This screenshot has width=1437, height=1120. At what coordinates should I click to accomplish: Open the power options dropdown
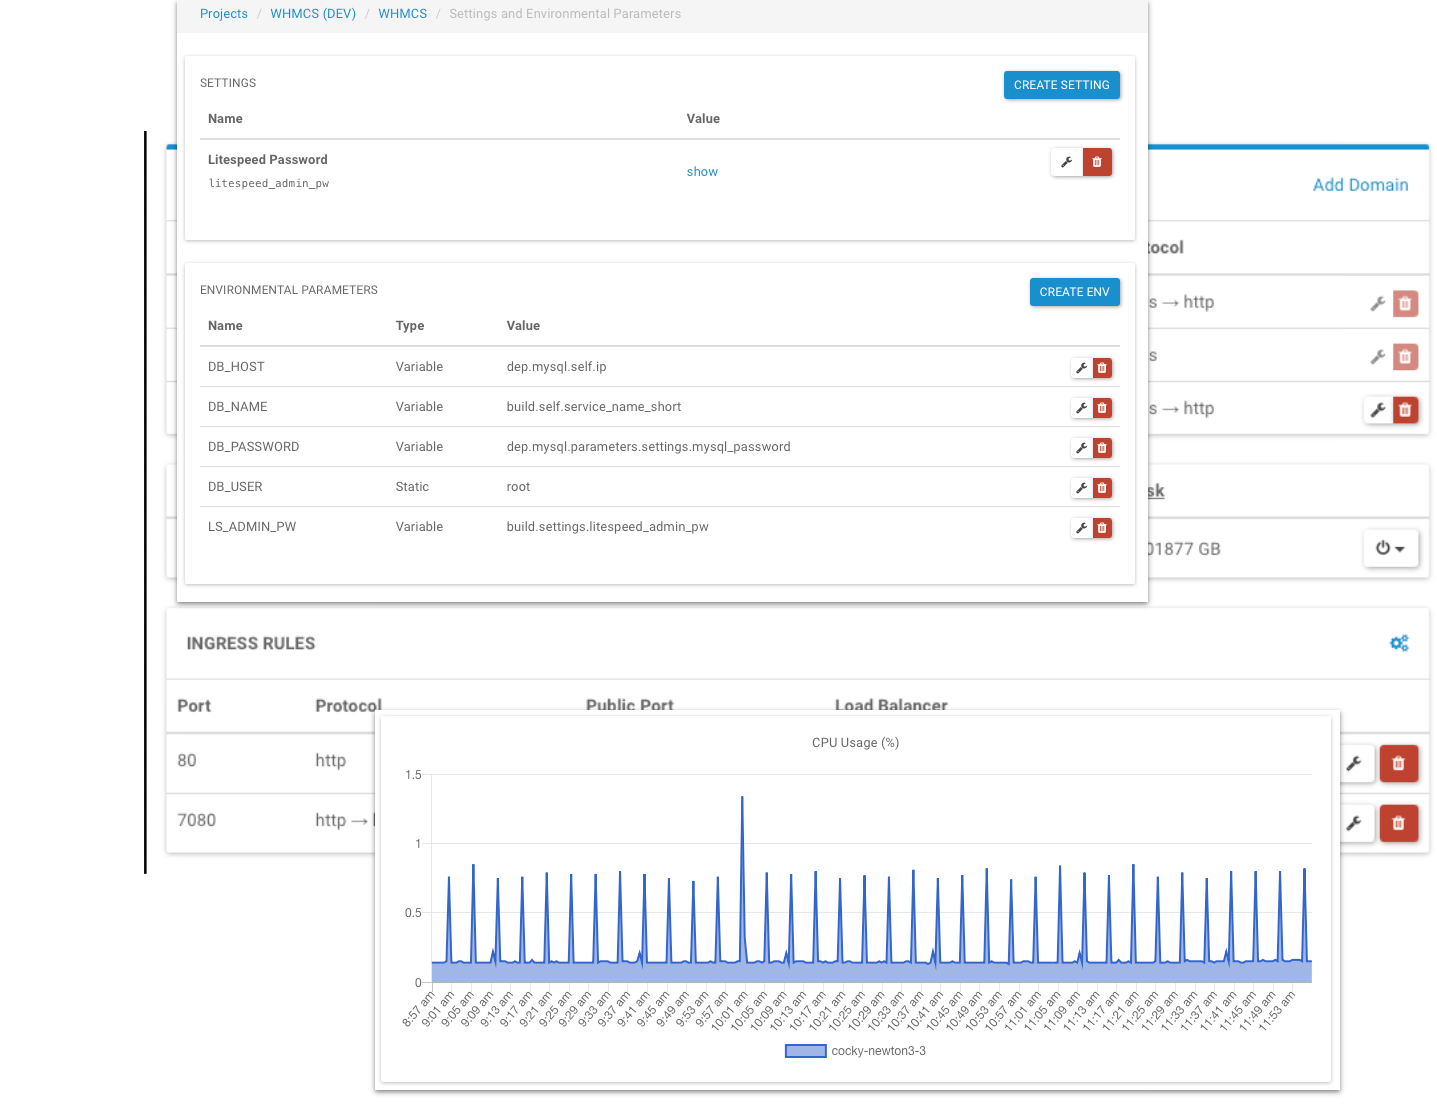pos(1390,548)
